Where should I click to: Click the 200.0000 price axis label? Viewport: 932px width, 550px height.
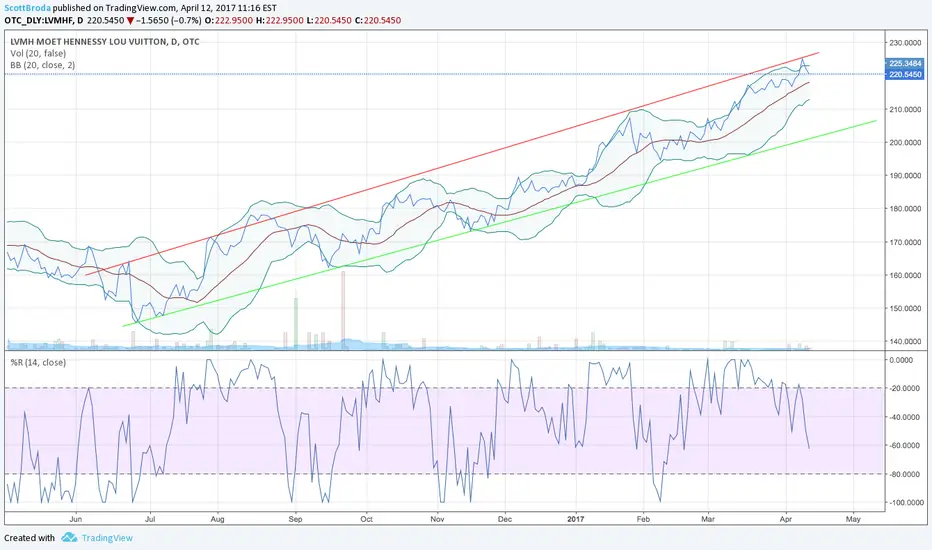click(906, 143)
